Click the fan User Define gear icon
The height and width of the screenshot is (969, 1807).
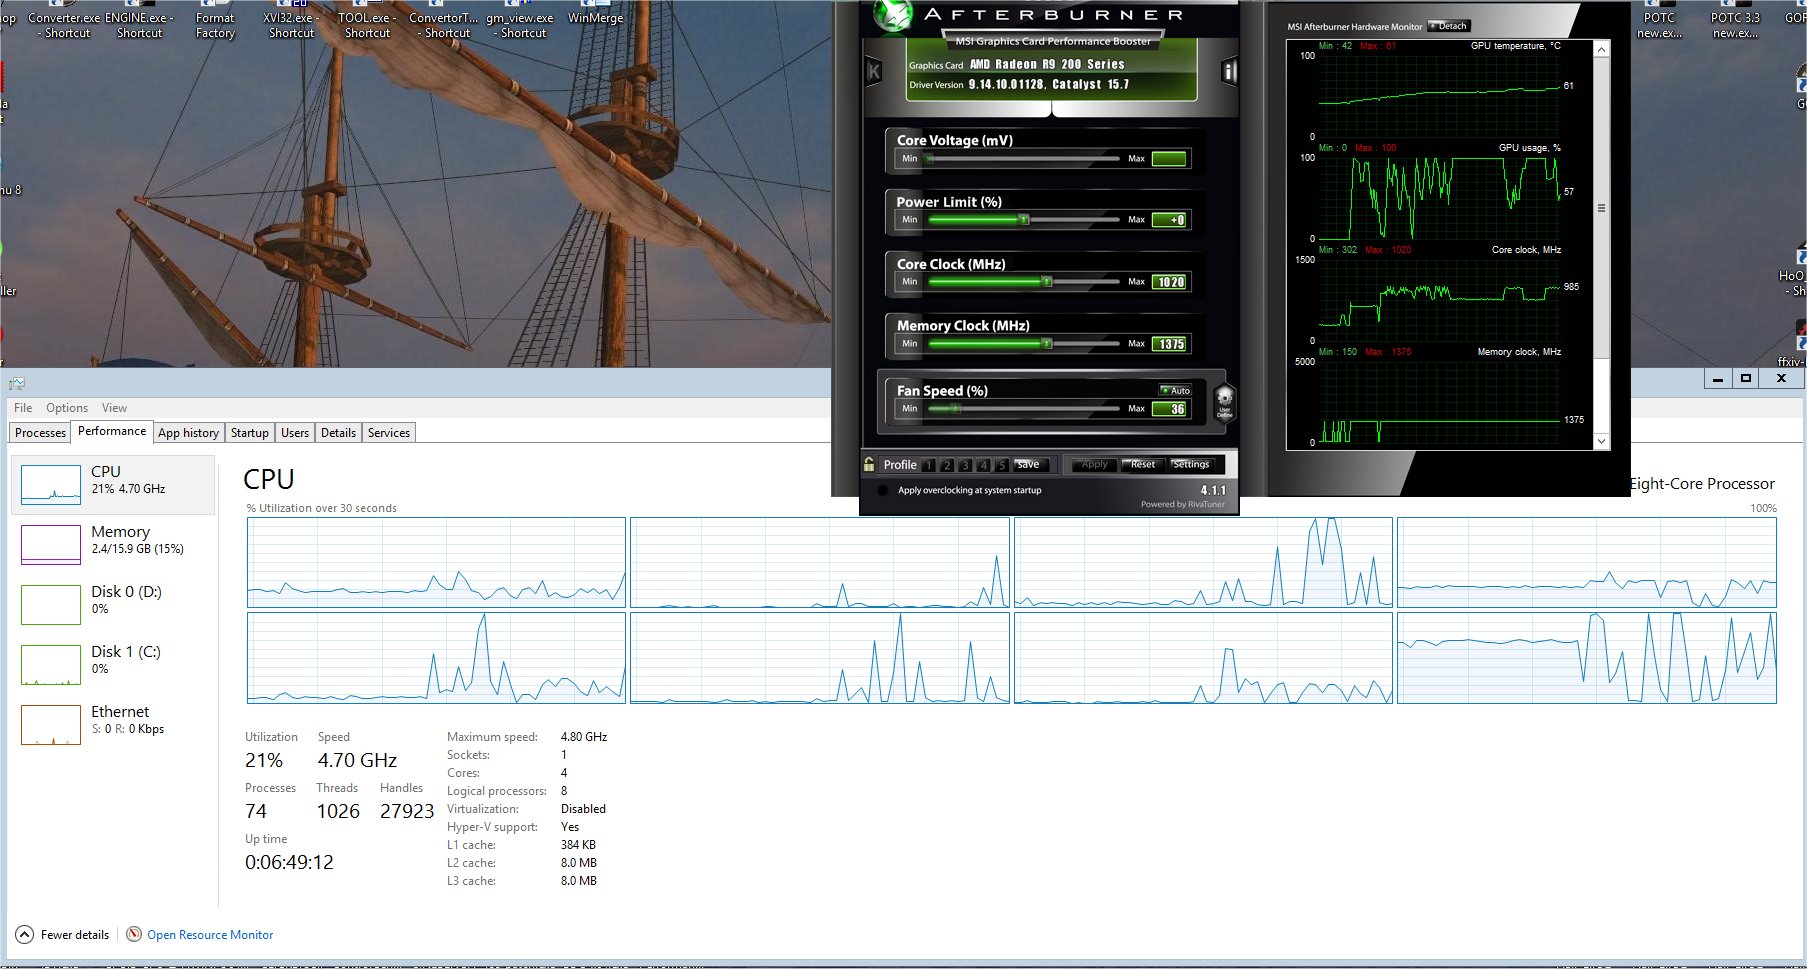tap(1224, 402)
